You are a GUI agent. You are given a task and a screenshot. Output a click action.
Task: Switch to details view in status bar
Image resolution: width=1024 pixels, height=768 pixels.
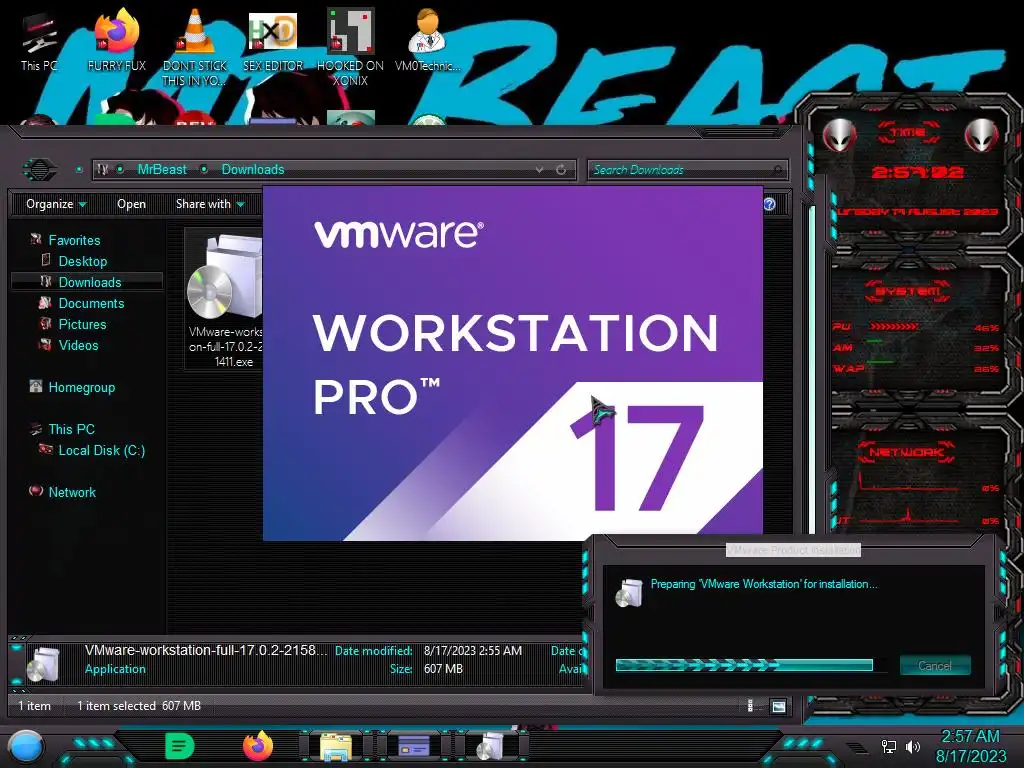click(750, 706)
